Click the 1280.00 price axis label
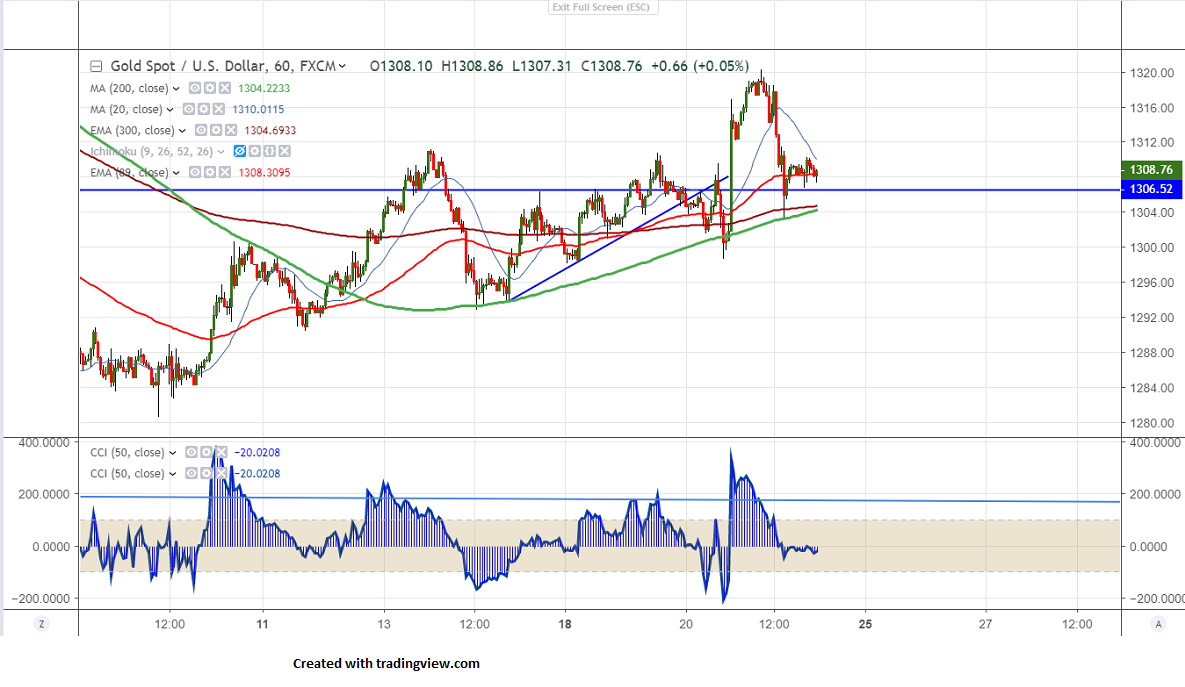1185x687 pixels. pyautogui.click(x=1152, y=422)
